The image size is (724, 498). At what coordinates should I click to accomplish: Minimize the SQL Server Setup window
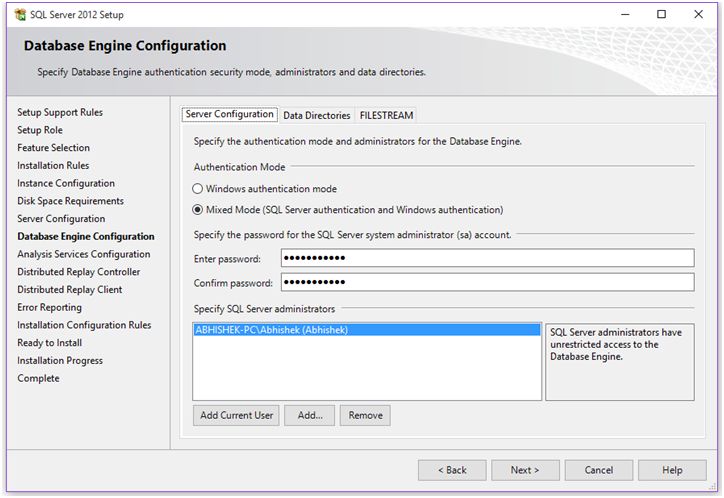pos(624,15)
